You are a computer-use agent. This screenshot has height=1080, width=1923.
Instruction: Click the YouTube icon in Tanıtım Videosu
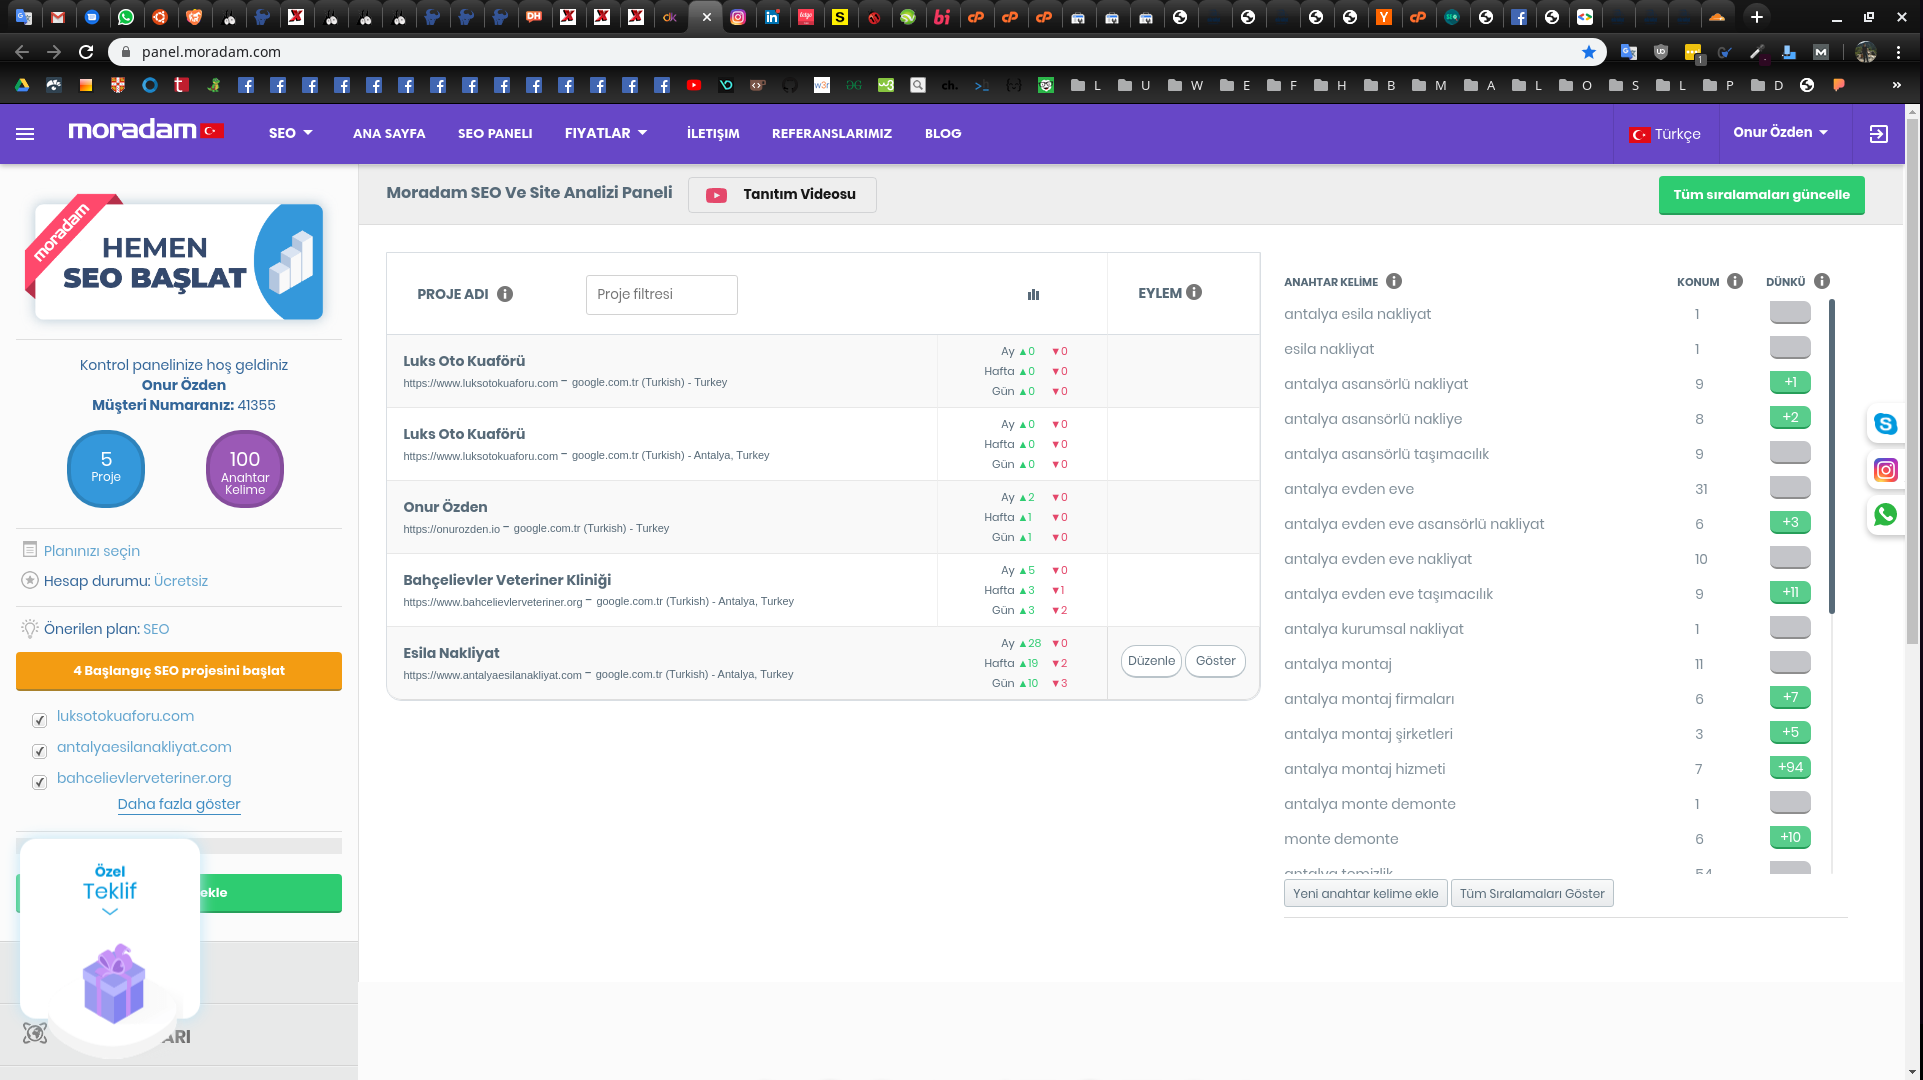pos(716,195)
